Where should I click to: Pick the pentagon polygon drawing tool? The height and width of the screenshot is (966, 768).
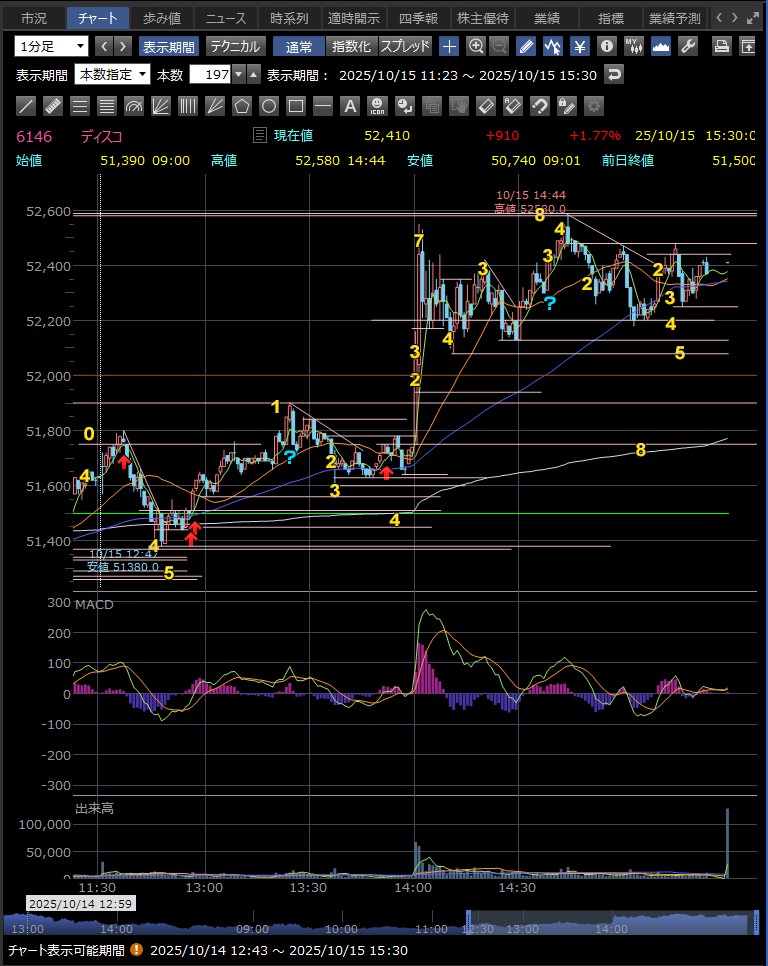coord(242,106)
